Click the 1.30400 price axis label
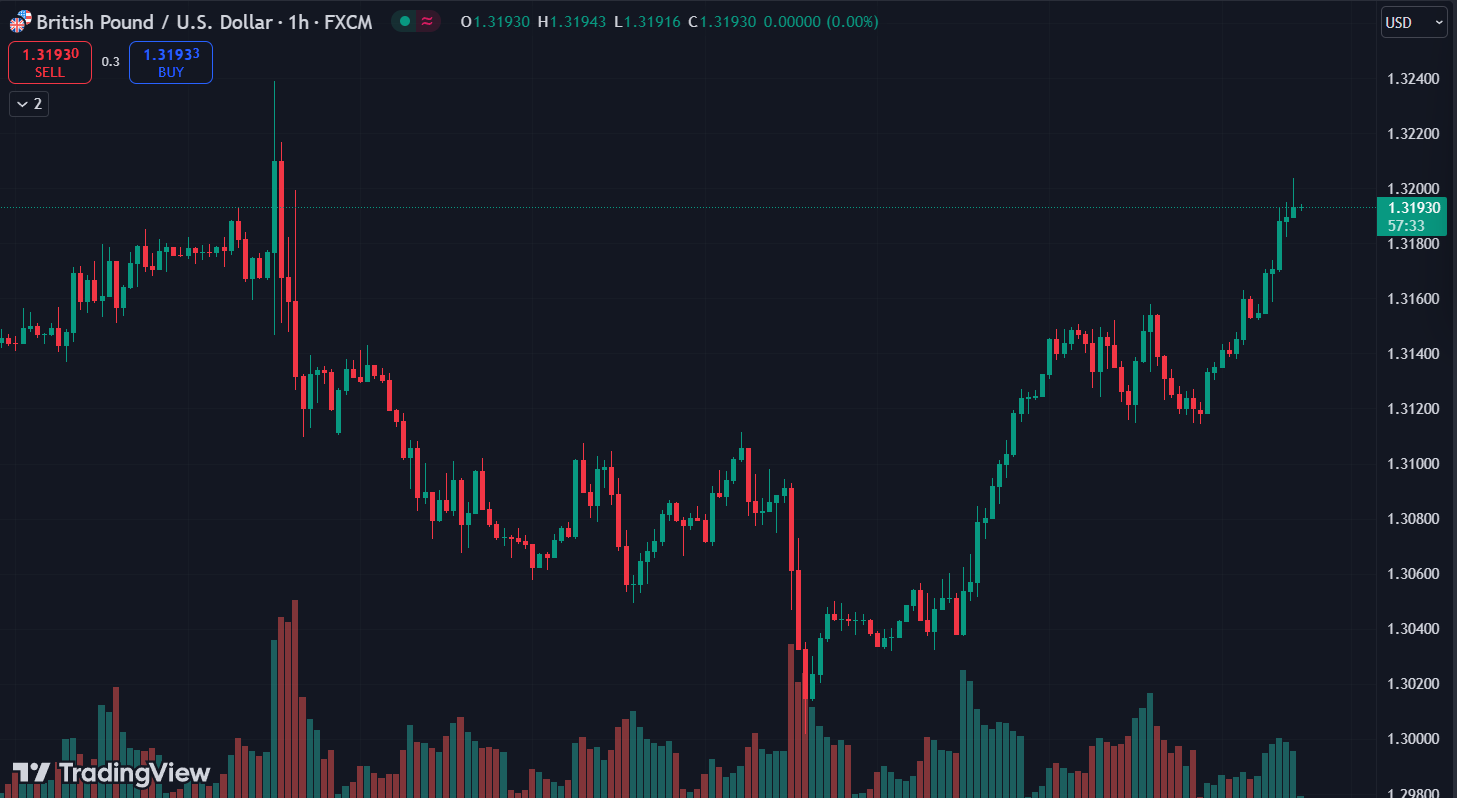 click(1414, 629)
